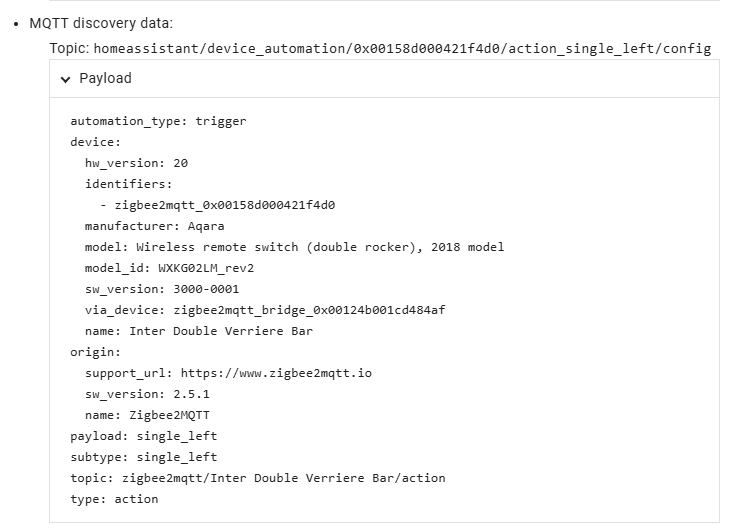Image resolution: width=735 pixels, height=532 pixels.
Task: Click the type: action line
Action: tap(114, 499)
